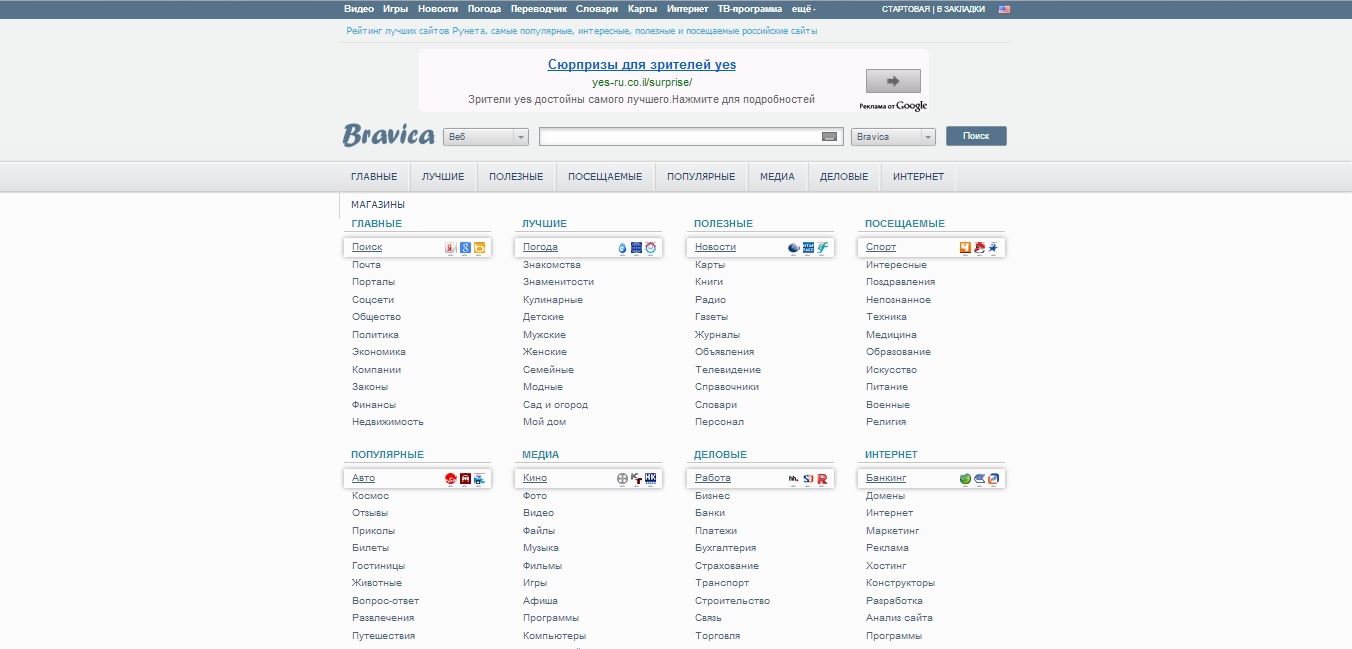1352x649 pixels.
Task: Open the Сюрпризы для зрителей yes ad link
Action: pos(642,65)
